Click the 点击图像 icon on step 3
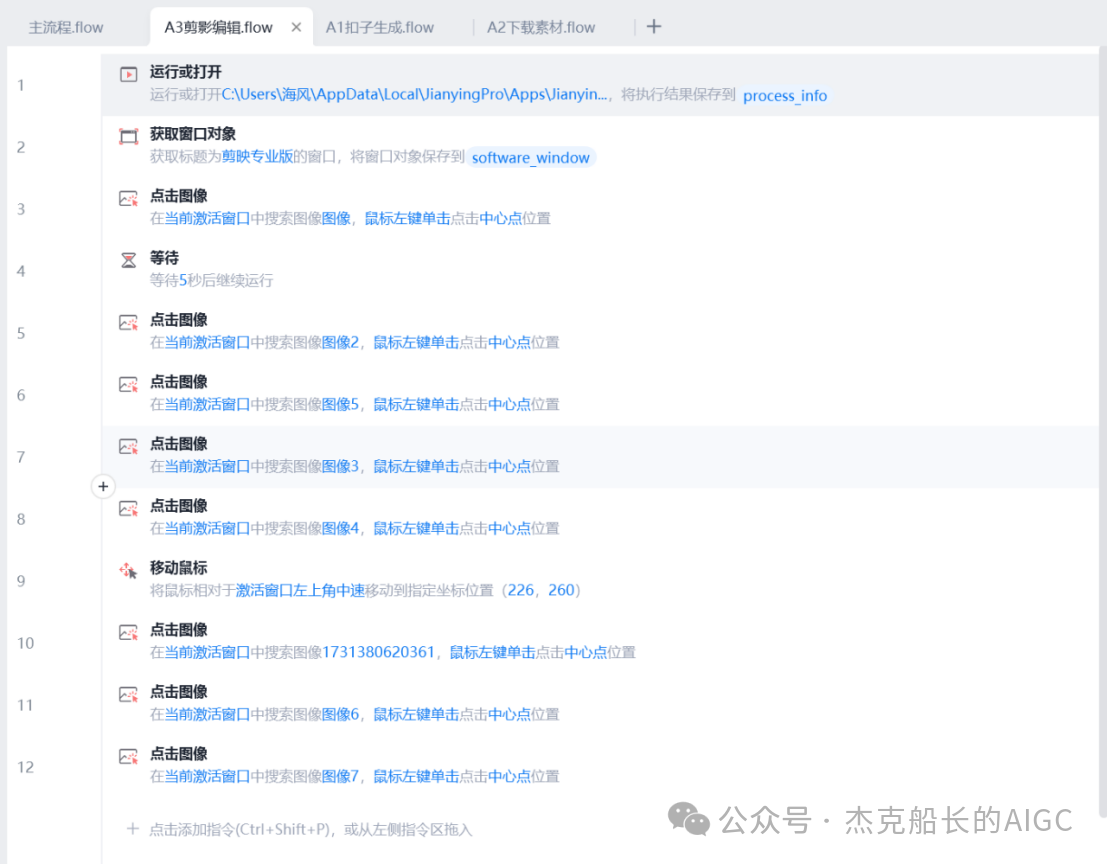 point(127,197)
